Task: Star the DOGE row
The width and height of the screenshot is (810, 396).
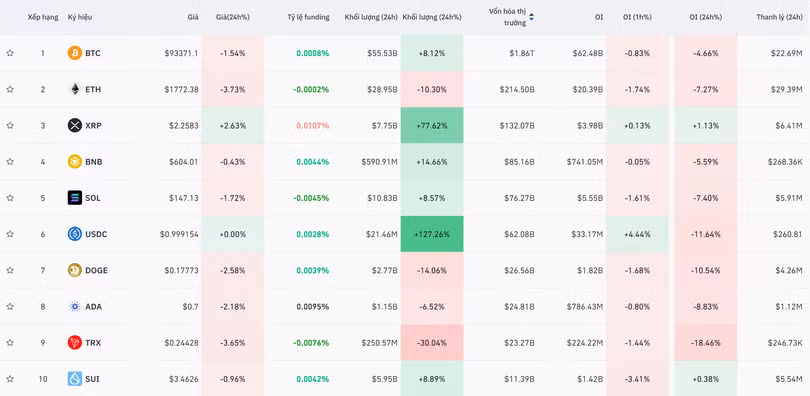Action: pyautogui.click(x=10, y=270)
